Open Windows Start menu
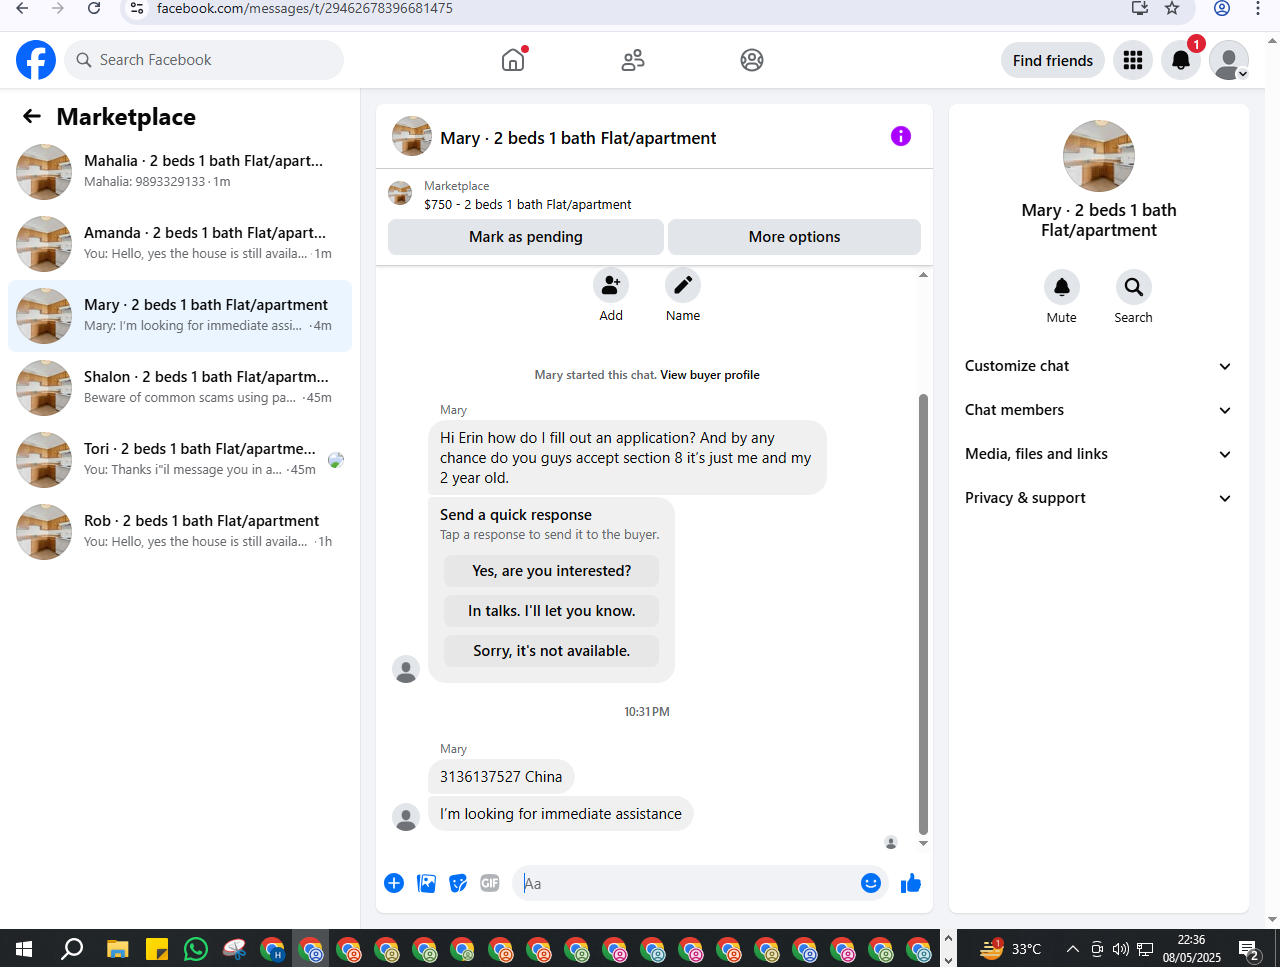This screenshot has width=1280, height=967. pyautogui.click(x=24, y=948)
